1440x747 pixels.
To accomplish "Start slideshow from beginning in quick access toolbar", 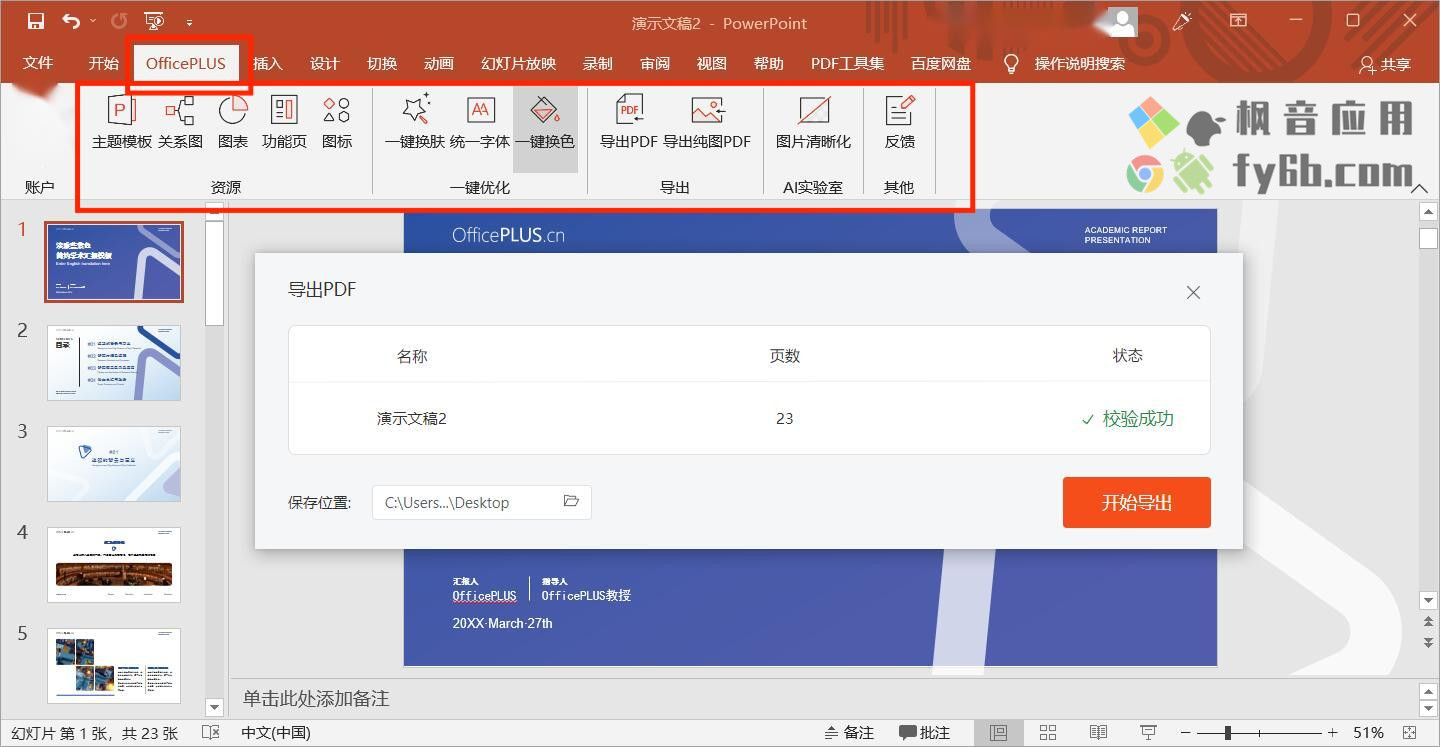I will click(x=154, y=21).
